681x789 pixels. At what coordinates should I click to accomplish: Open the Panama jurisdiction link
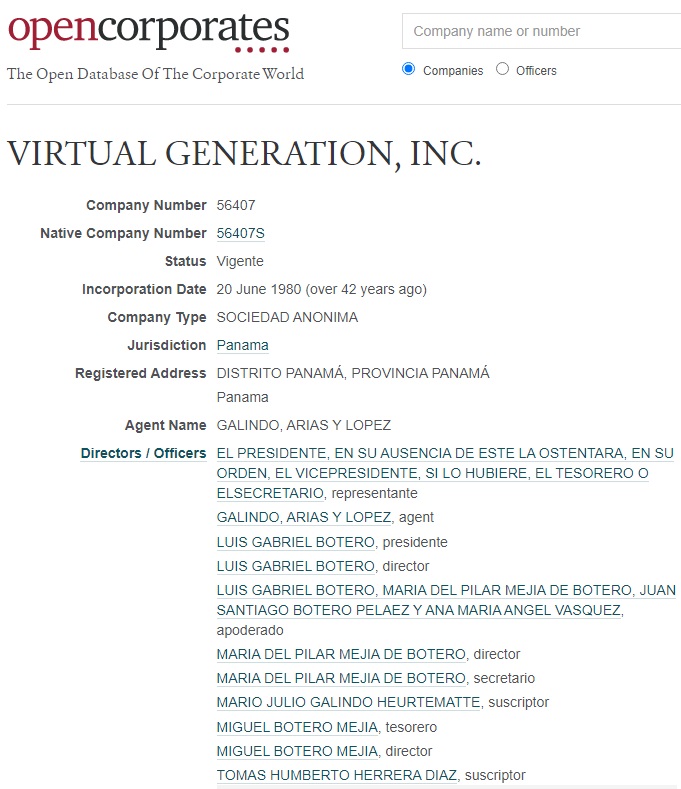[243, 345]
